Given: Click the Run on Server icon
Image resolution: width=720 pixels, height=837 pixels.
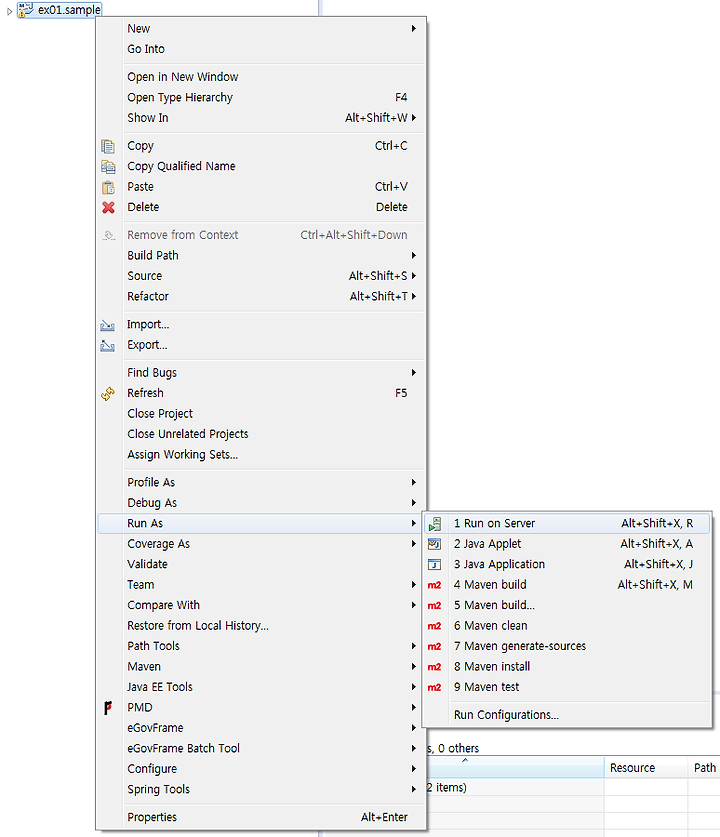Looking at the screenshot, I should tap(435, 524).
